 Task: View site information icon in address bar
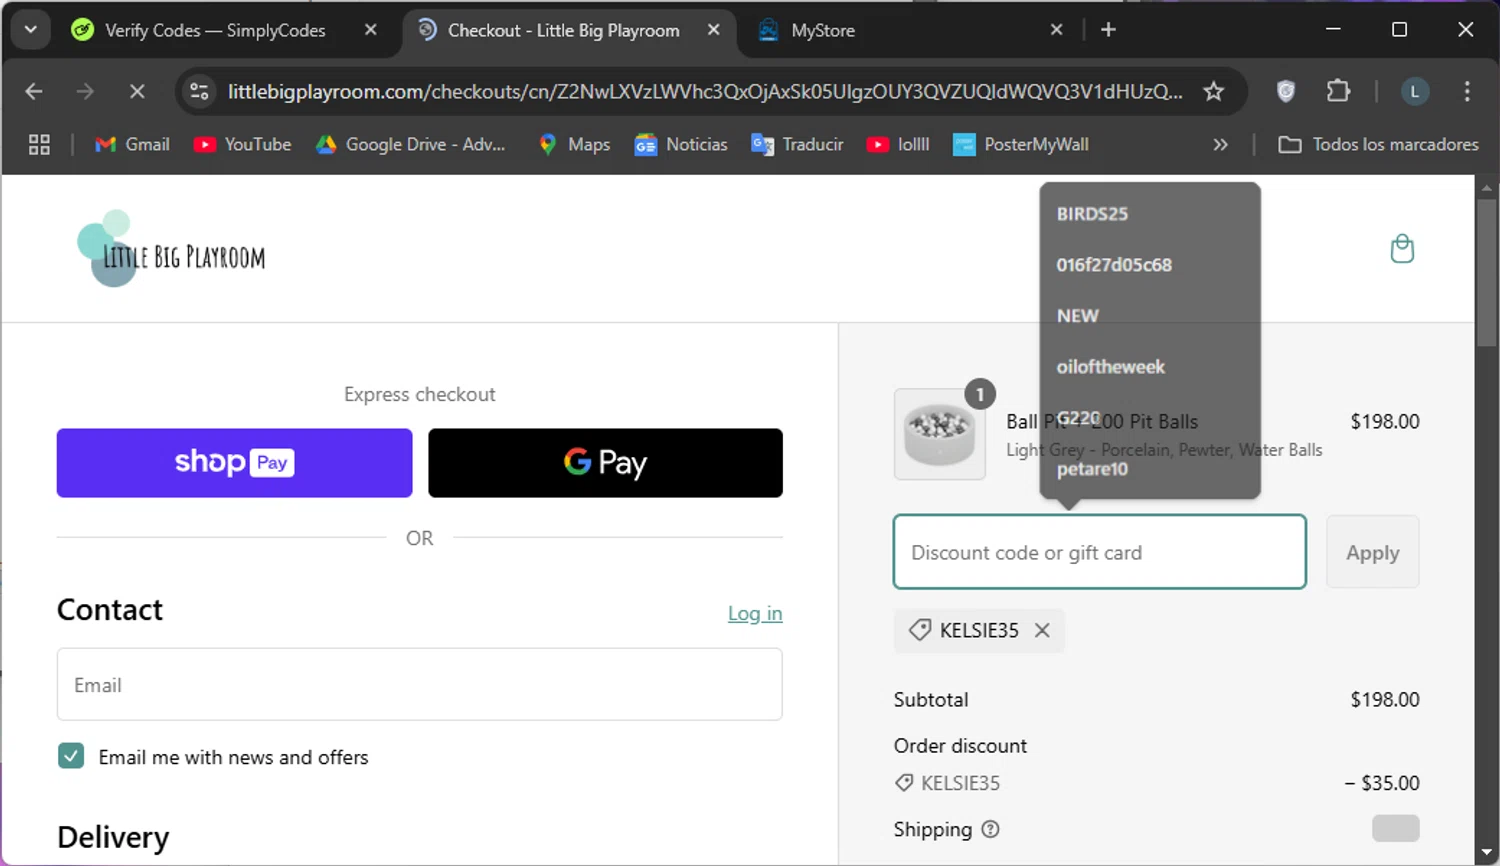(x=200, y=92)
